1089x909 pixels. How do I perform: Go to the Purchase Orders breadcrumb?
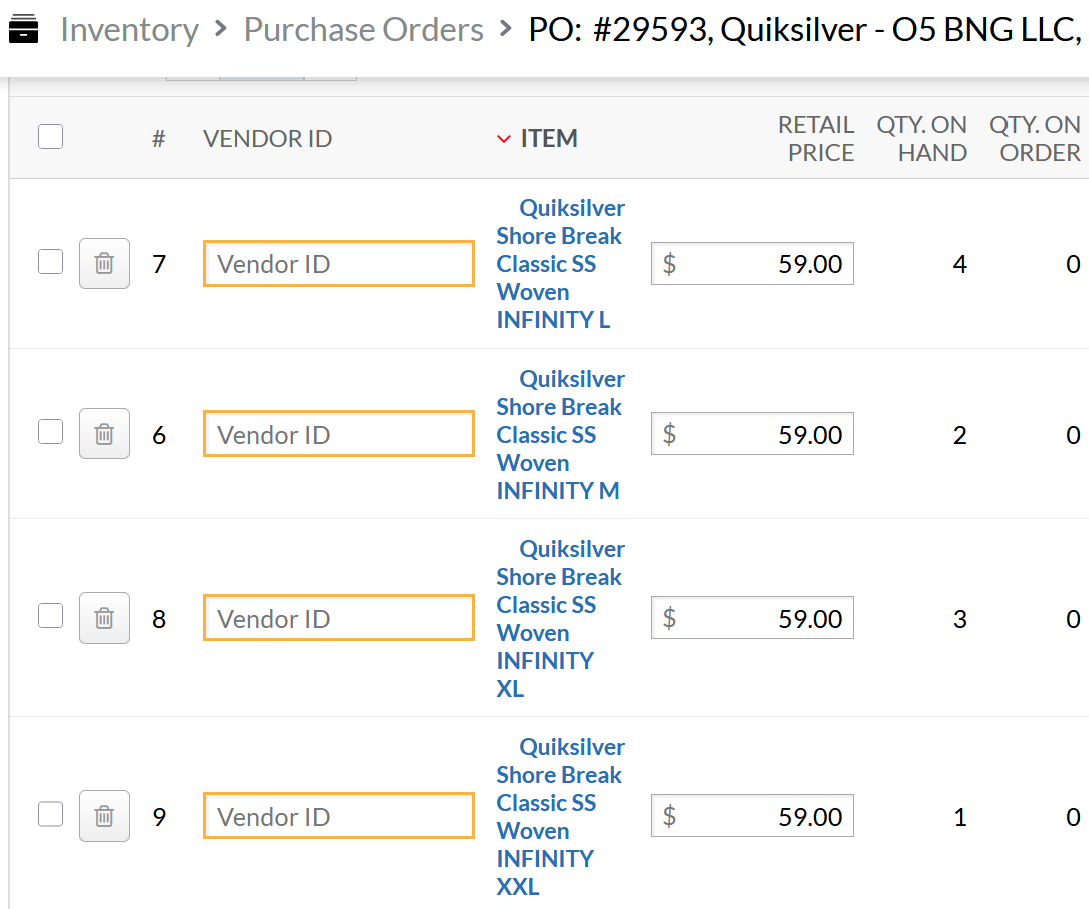(363, 29)
